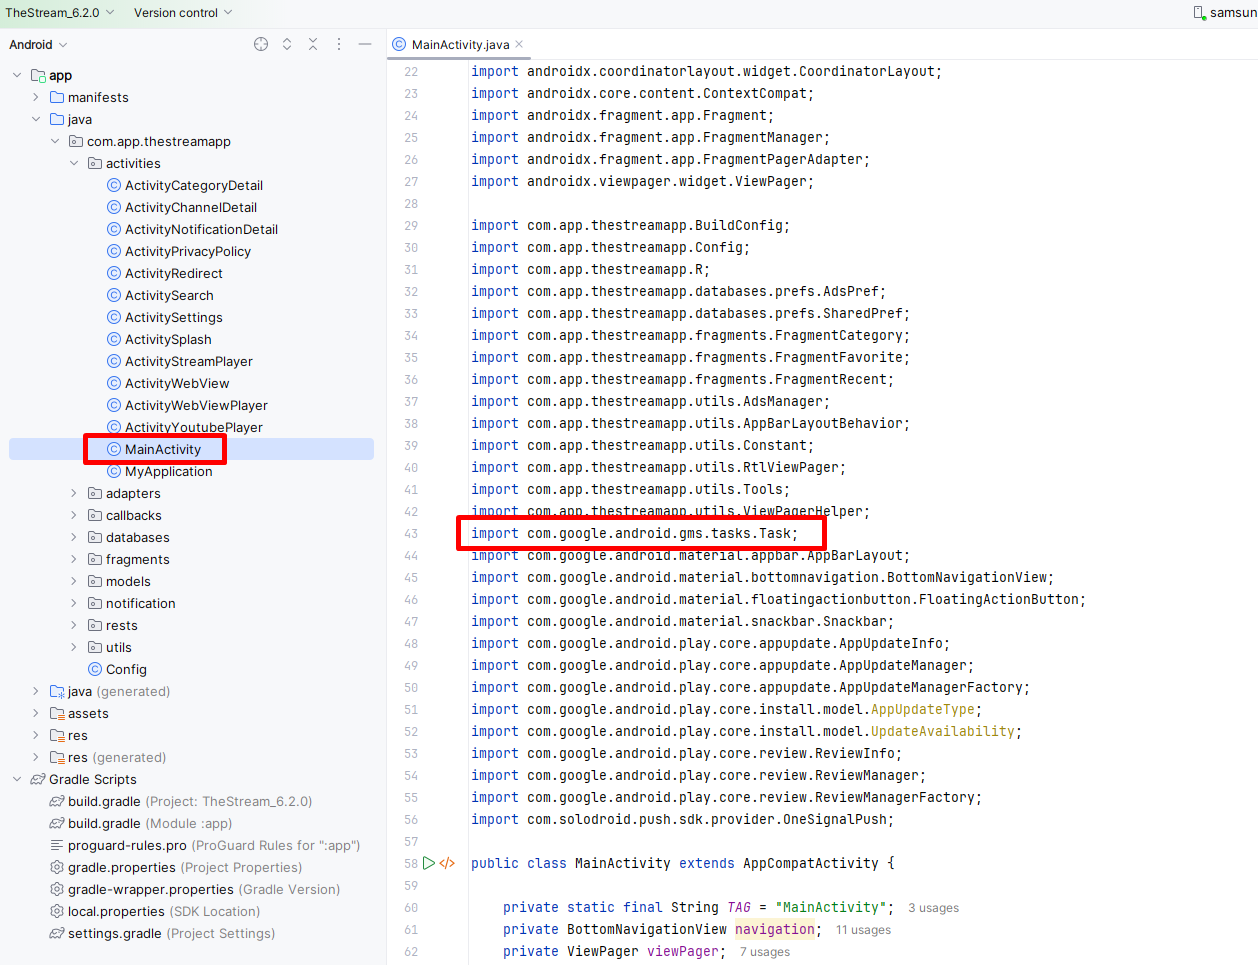
Task: Click the '3 usages' hint beside TAG
Action: [933, 907]
